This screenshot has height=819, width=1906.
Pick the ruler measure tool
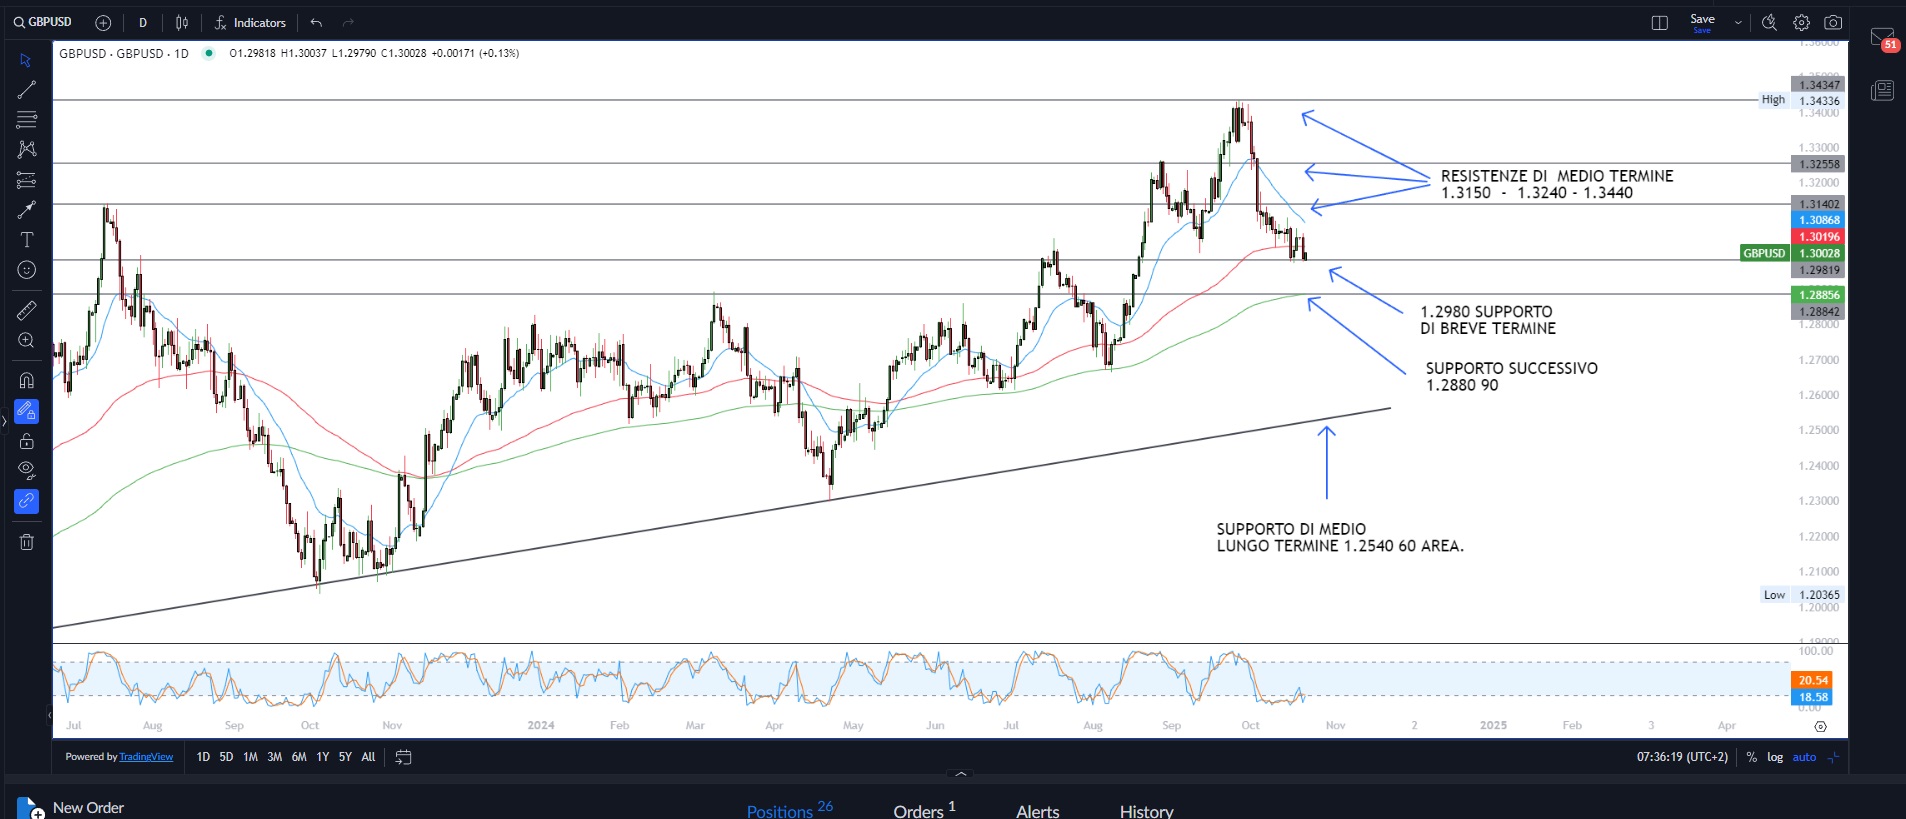click(27, 311)
